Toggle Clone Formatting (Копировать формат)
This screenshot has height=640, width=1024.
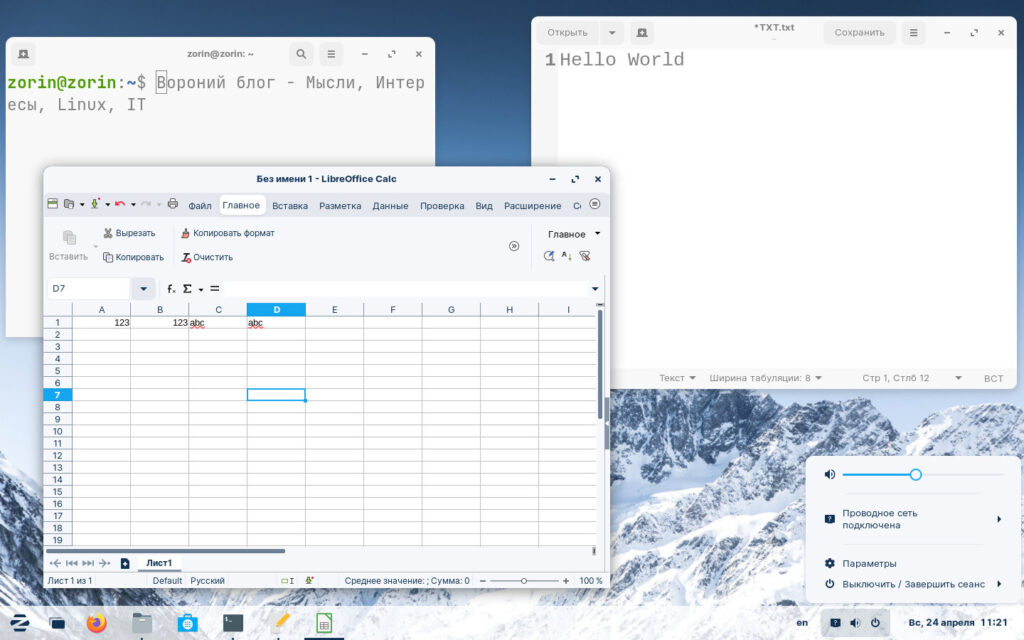185,233
